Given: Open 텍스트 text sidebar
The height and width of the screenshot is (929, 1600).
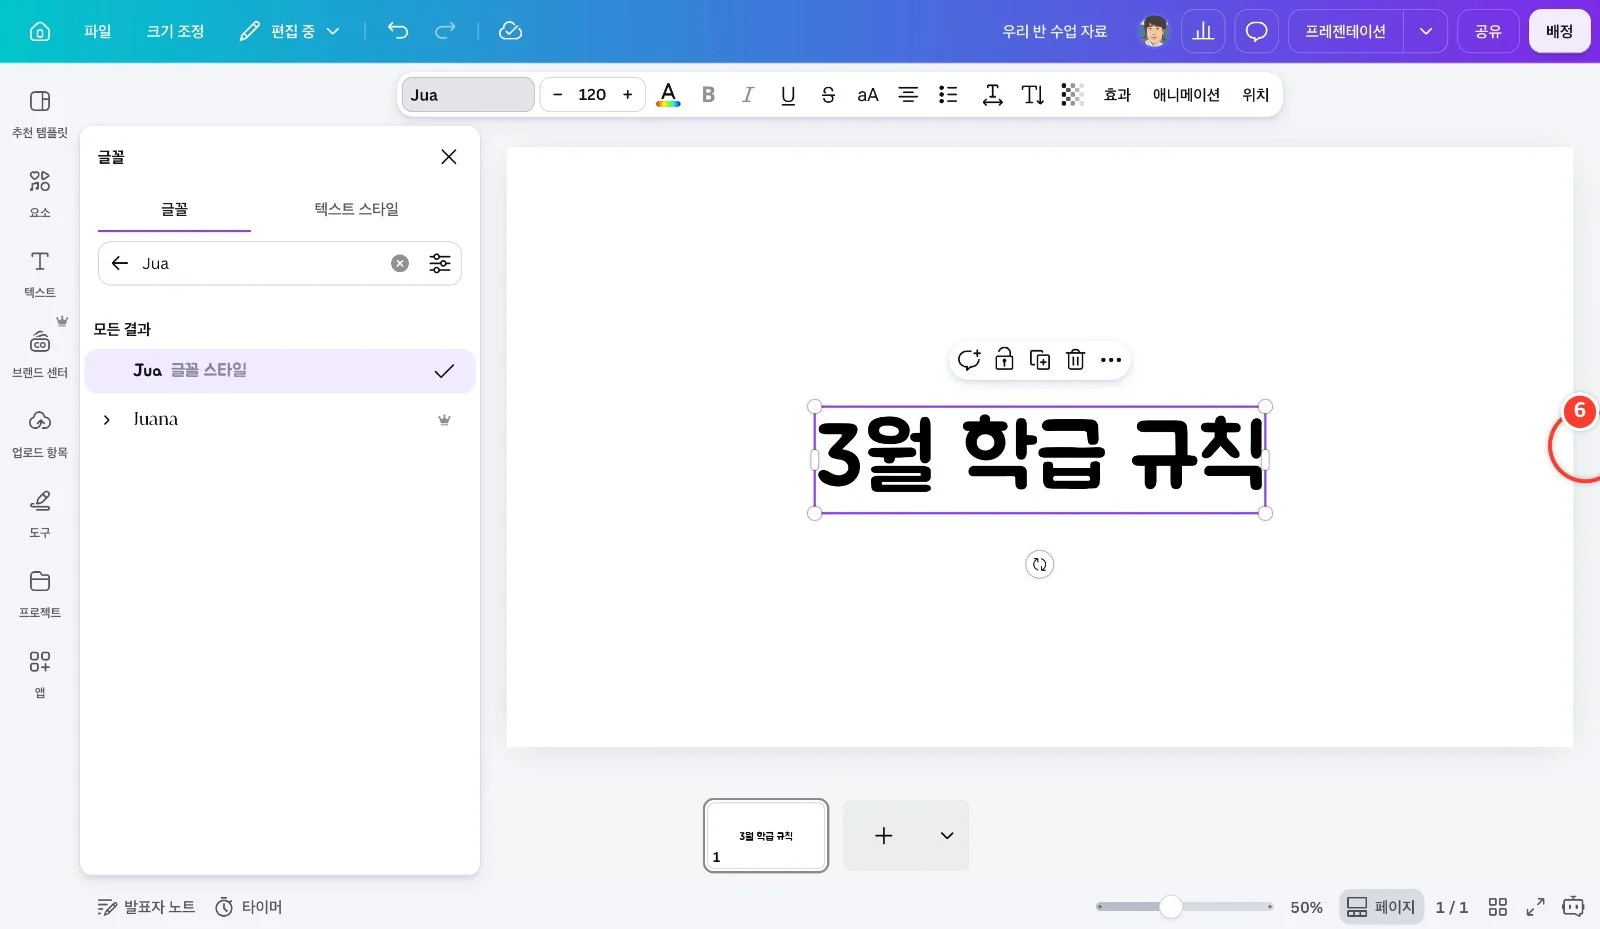Looking at the screenshot, I should (x=40, y=274).
